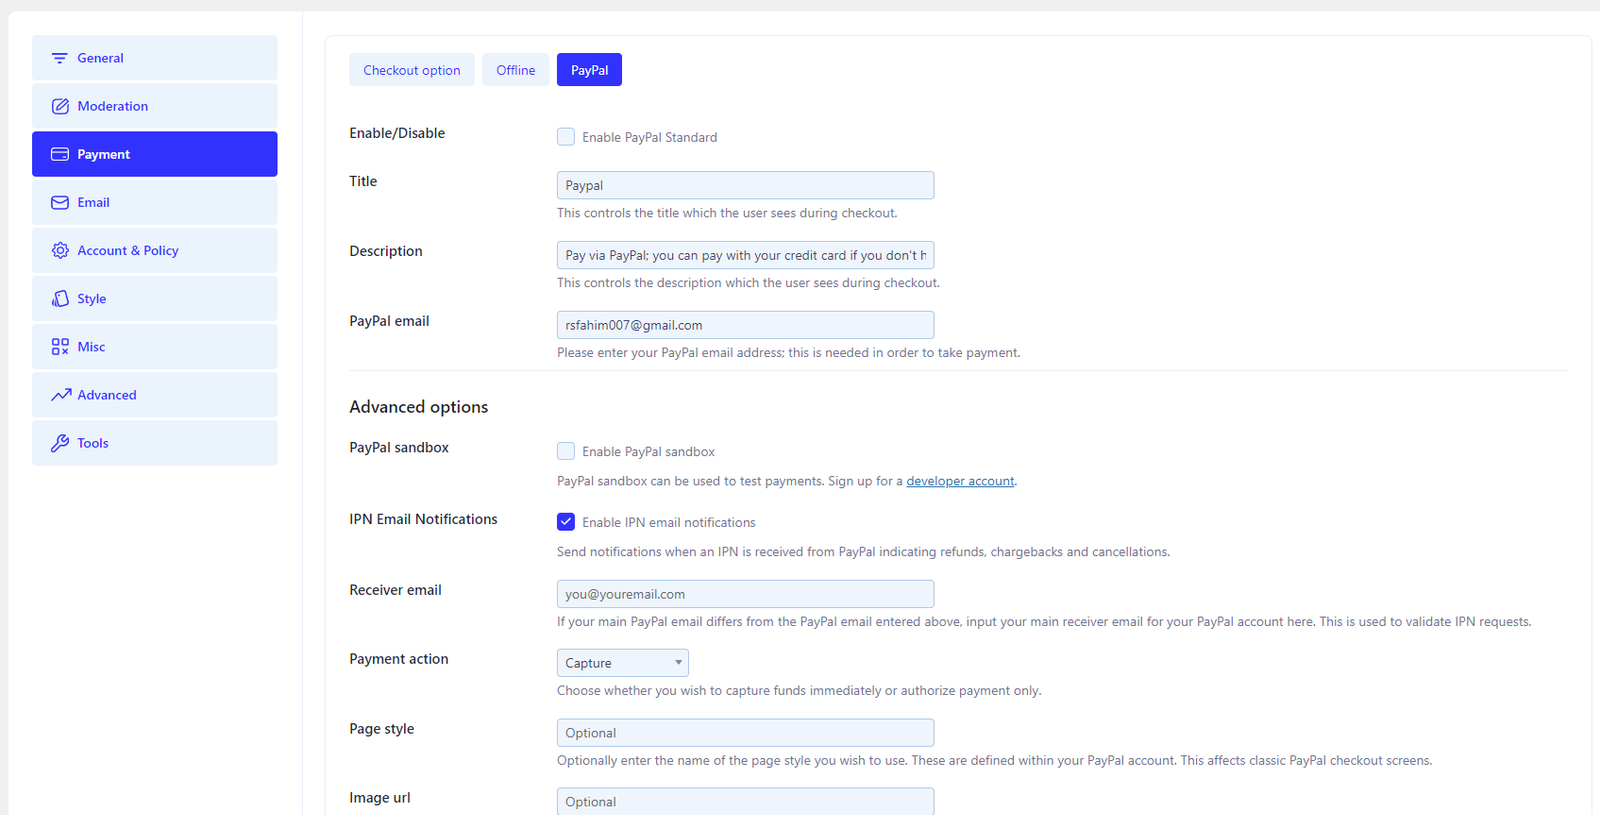1600x815 pixels.
Task: Click the Image url Optional field
Action: coord(745,801)
